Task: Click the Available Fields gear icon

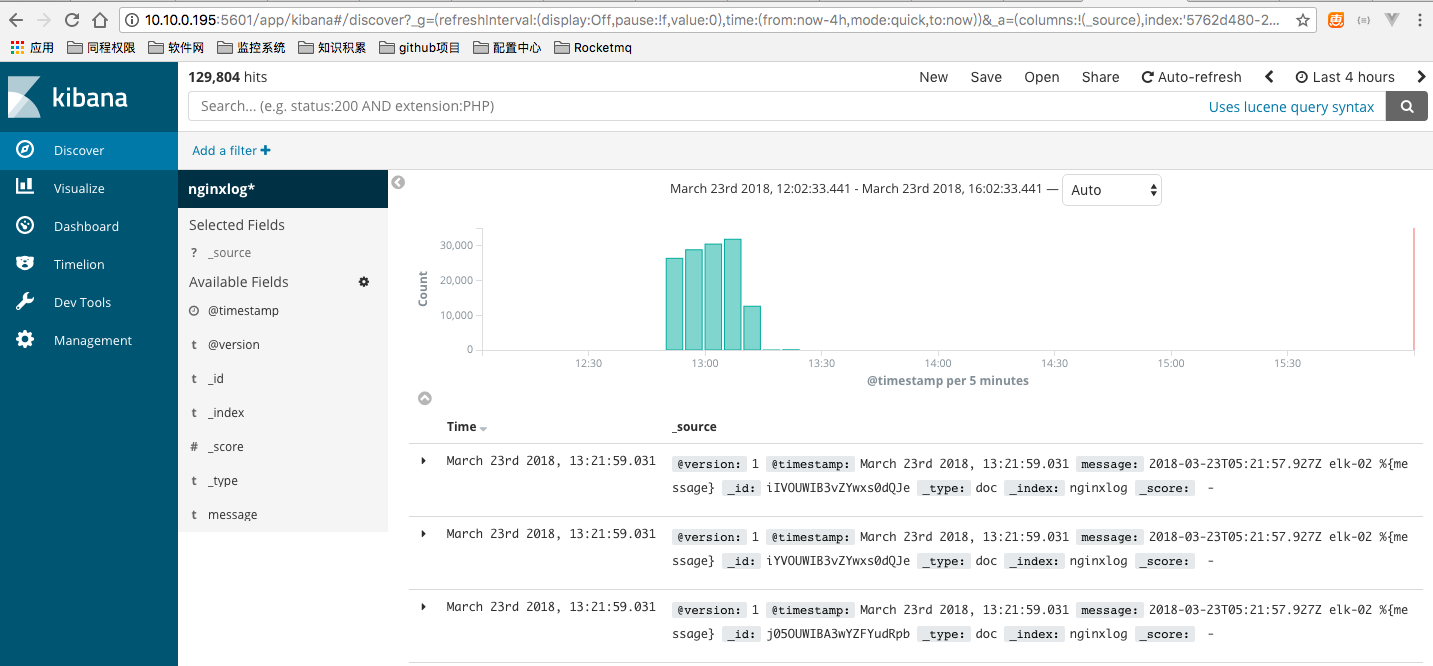Action: [x=364, y=282]
